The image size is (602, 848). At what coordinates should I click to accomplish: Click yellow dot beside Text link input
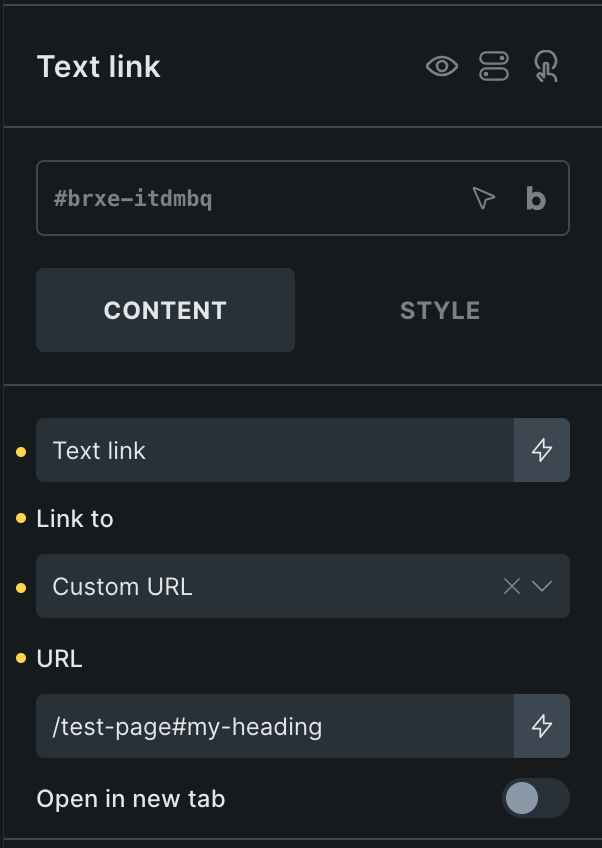tap(21, 452)
